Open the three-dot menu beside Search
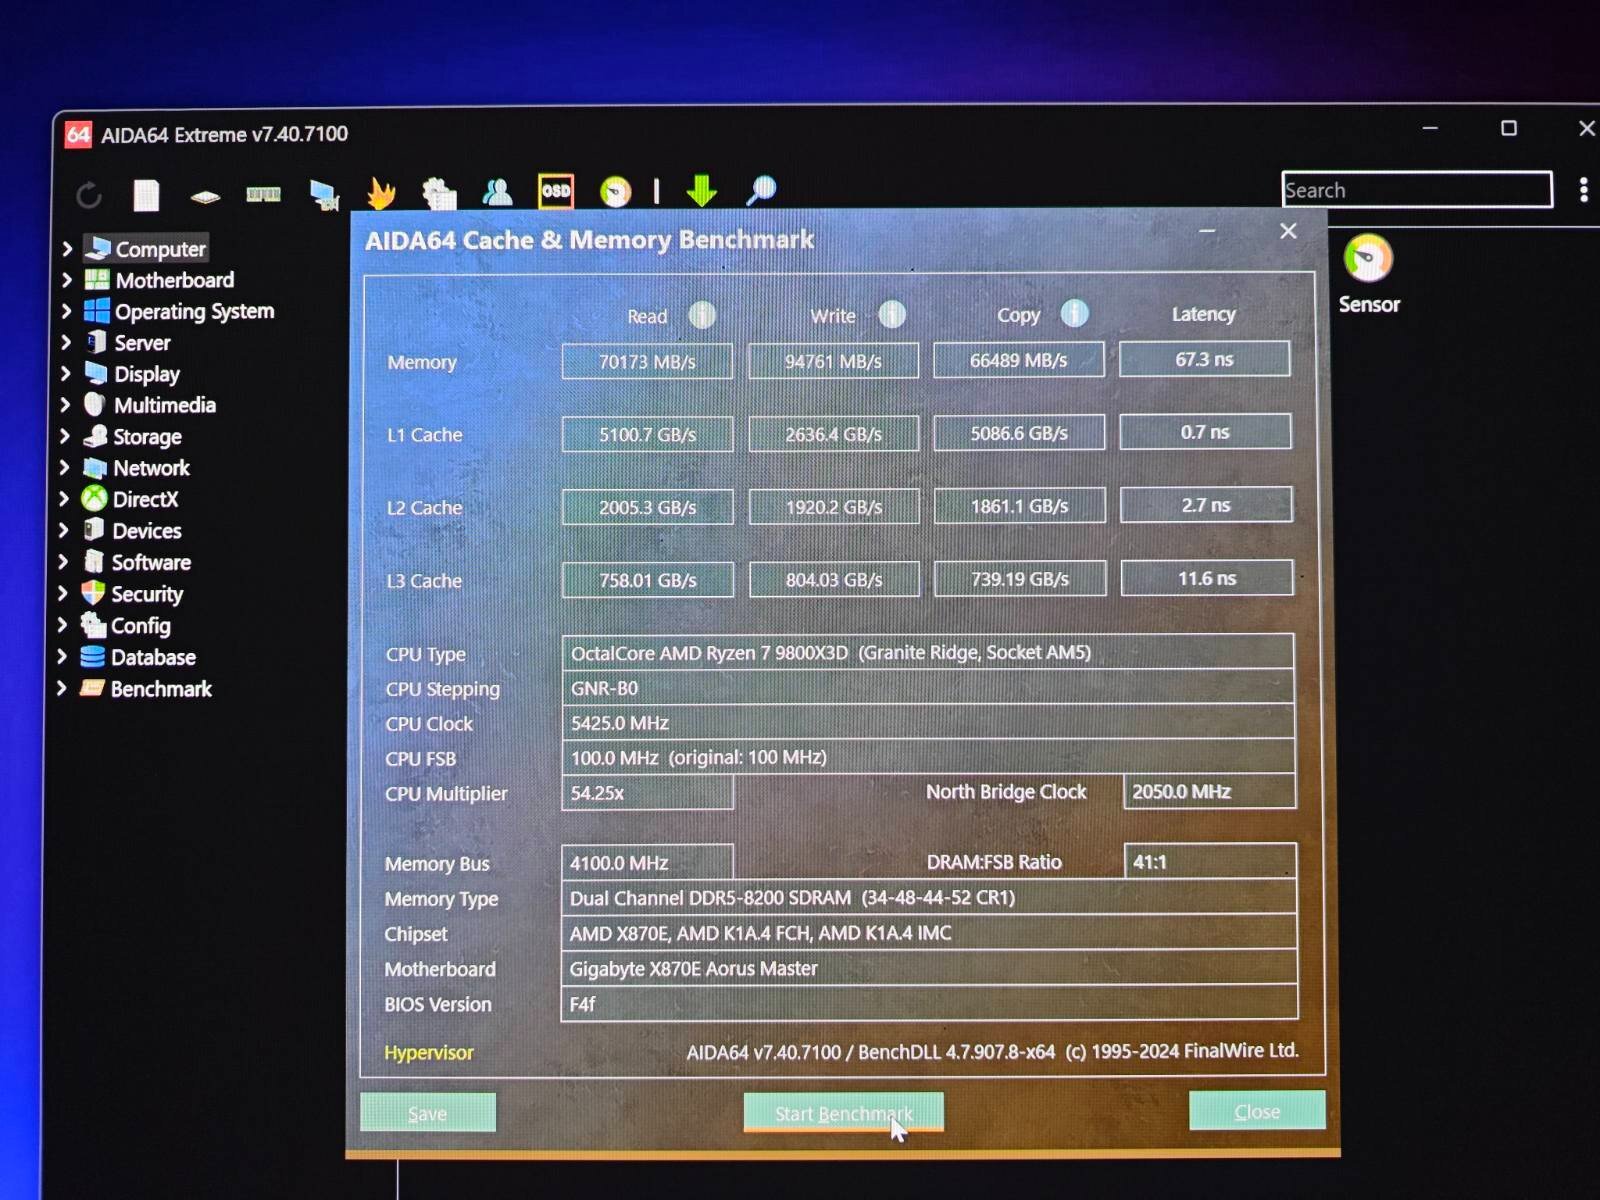Image resolution: width=1600 pixels, height=1200 pixels. click(1584, 189)
